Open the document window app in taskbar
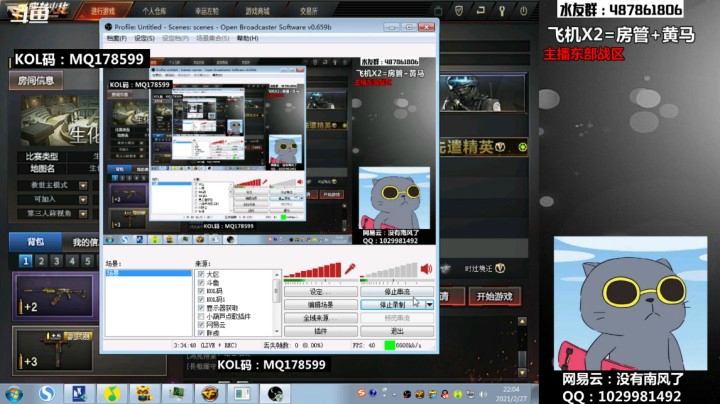This screenshot has height=404, width=720. (x=242, y=393)
